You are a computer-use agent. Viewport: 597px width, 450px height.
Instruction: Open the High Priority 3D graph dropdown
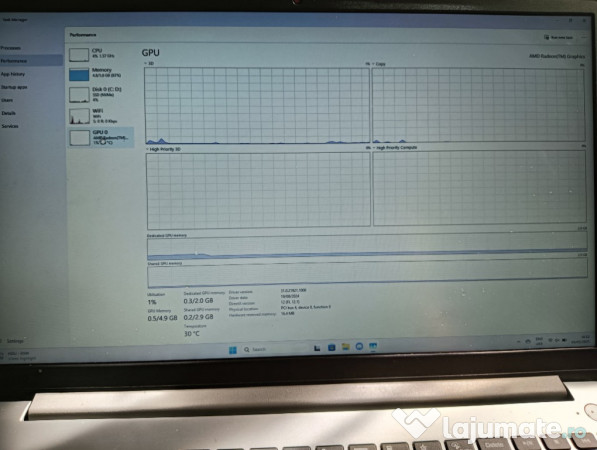click(147, 149)
